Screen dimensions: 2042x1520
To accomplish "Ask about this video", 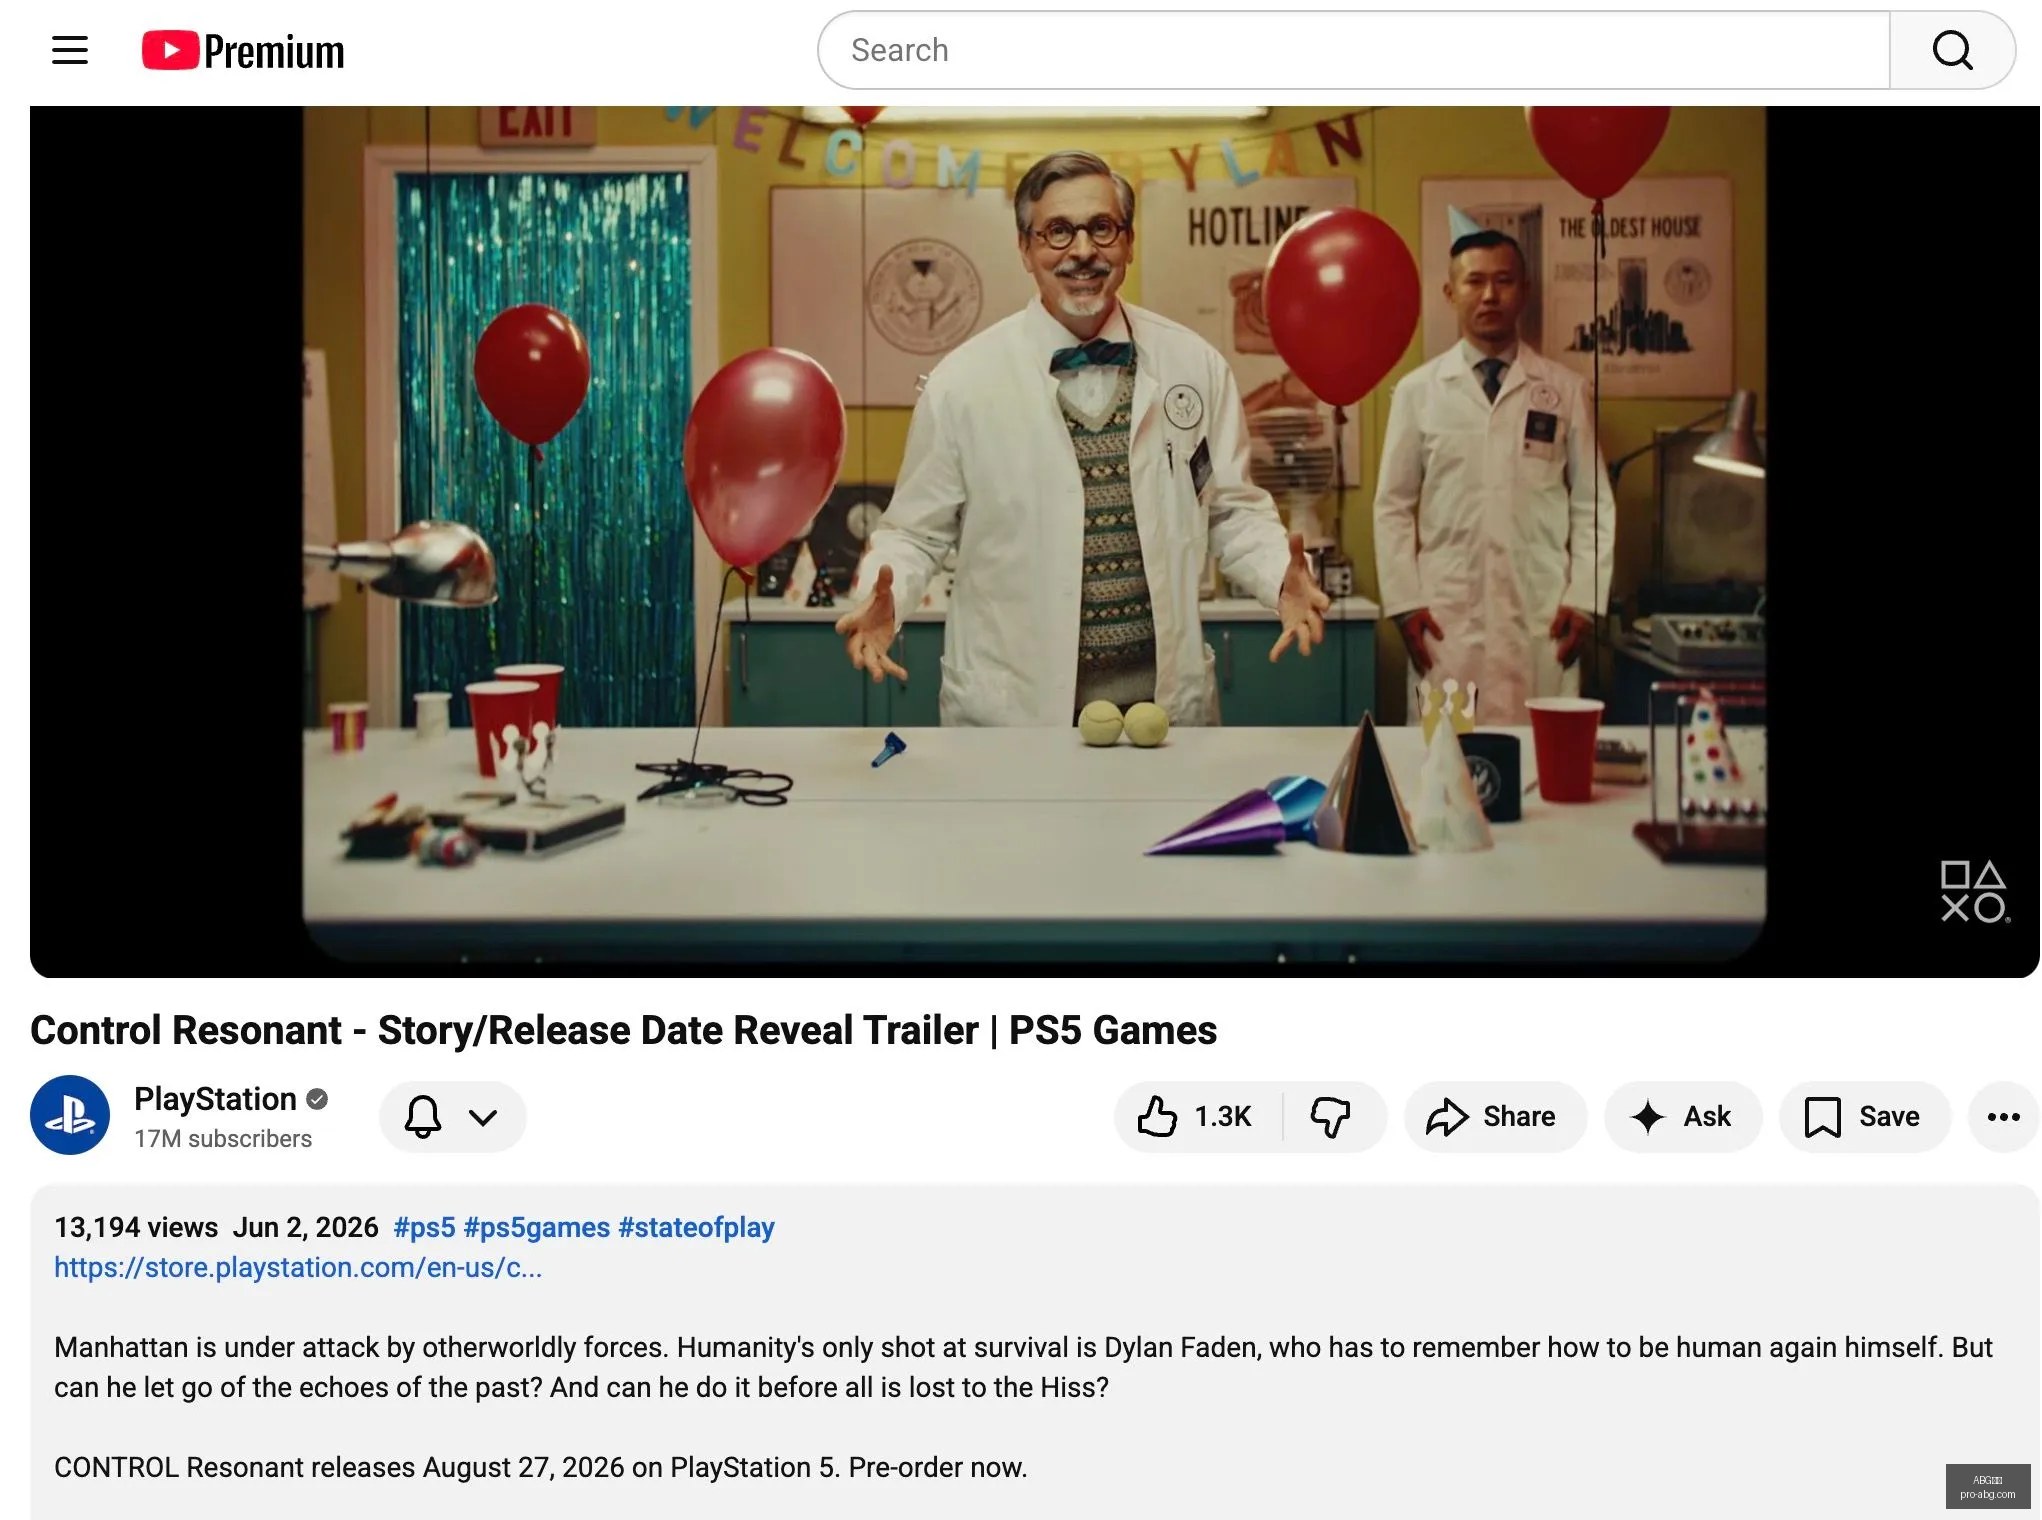I will 1682,1116.
